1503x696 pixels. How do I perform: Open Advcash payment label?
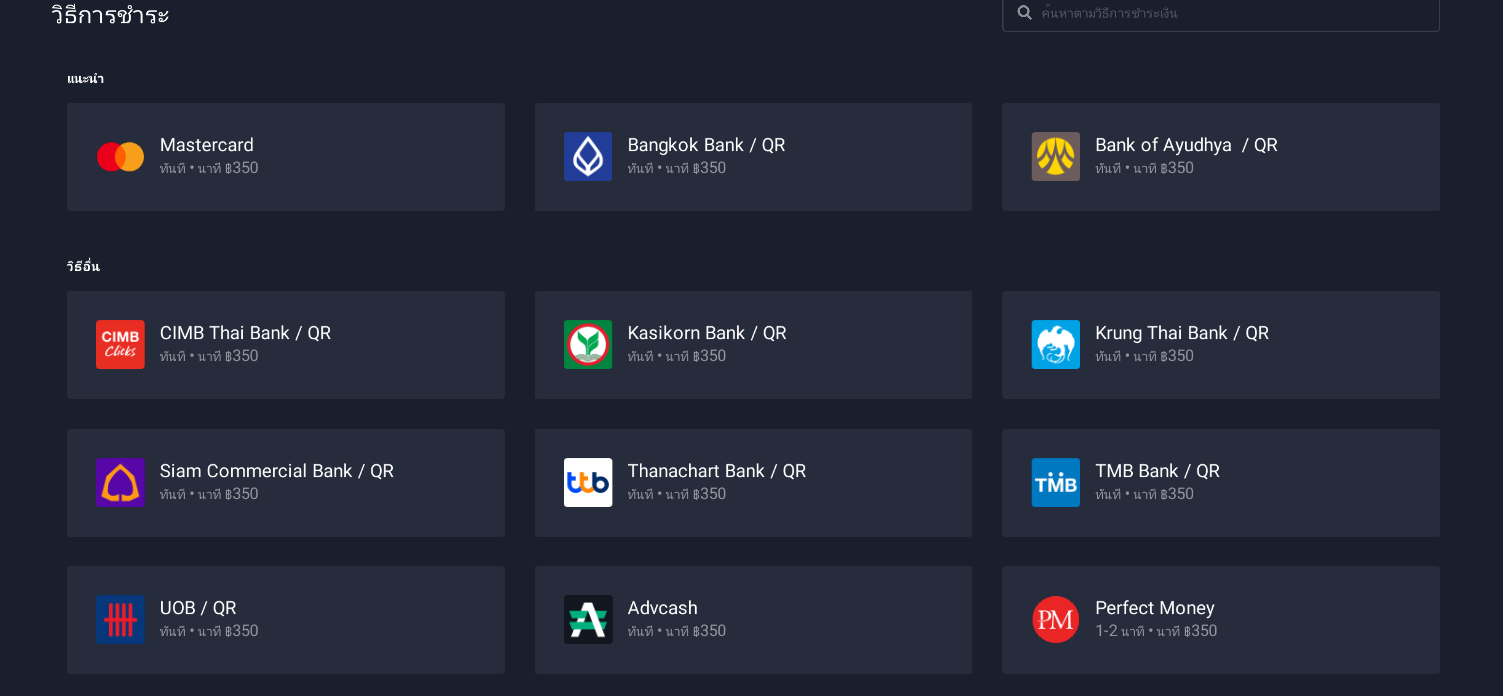pyautogui.click(x=662, y=608)
